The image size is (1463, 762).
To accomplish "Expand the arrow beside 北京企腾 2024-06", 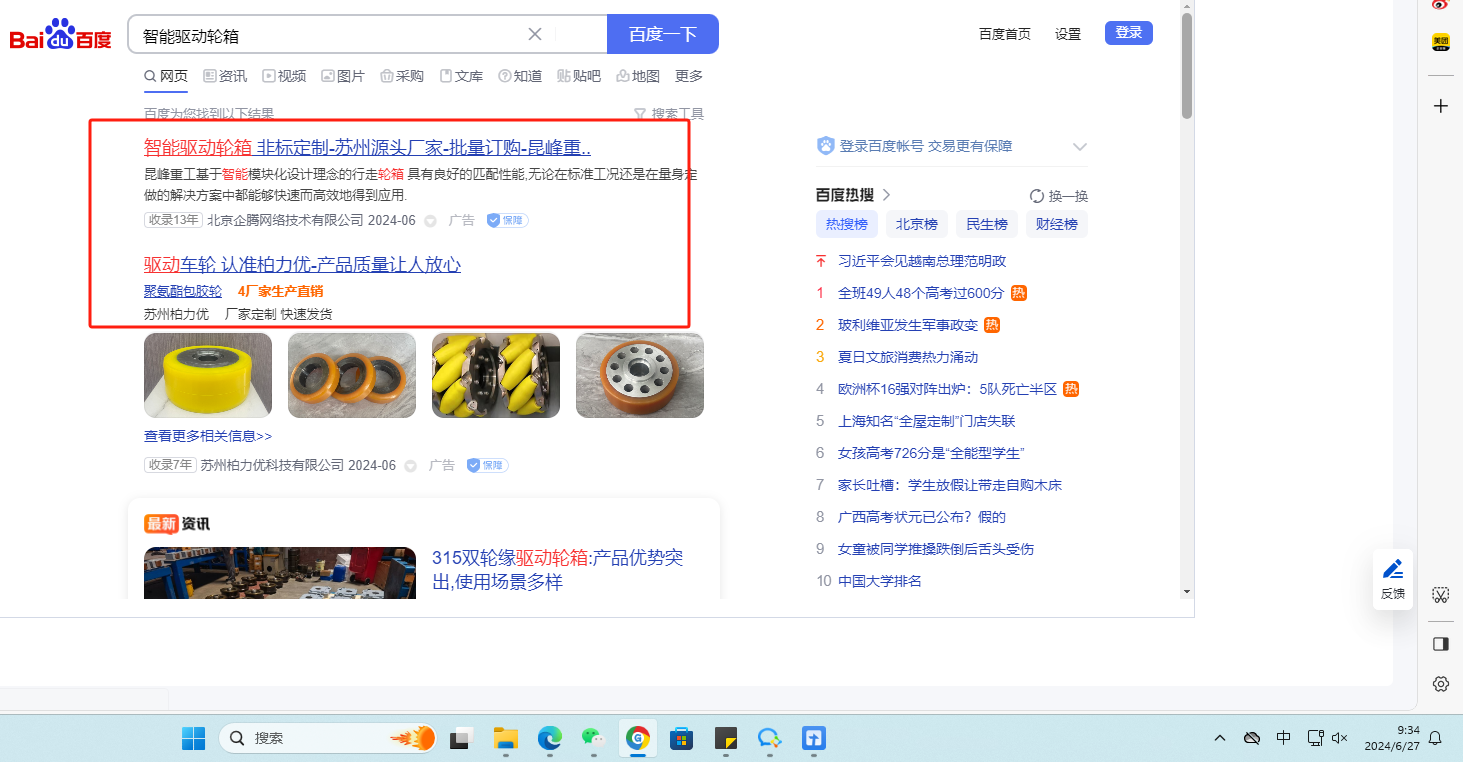I will point(431,221).
